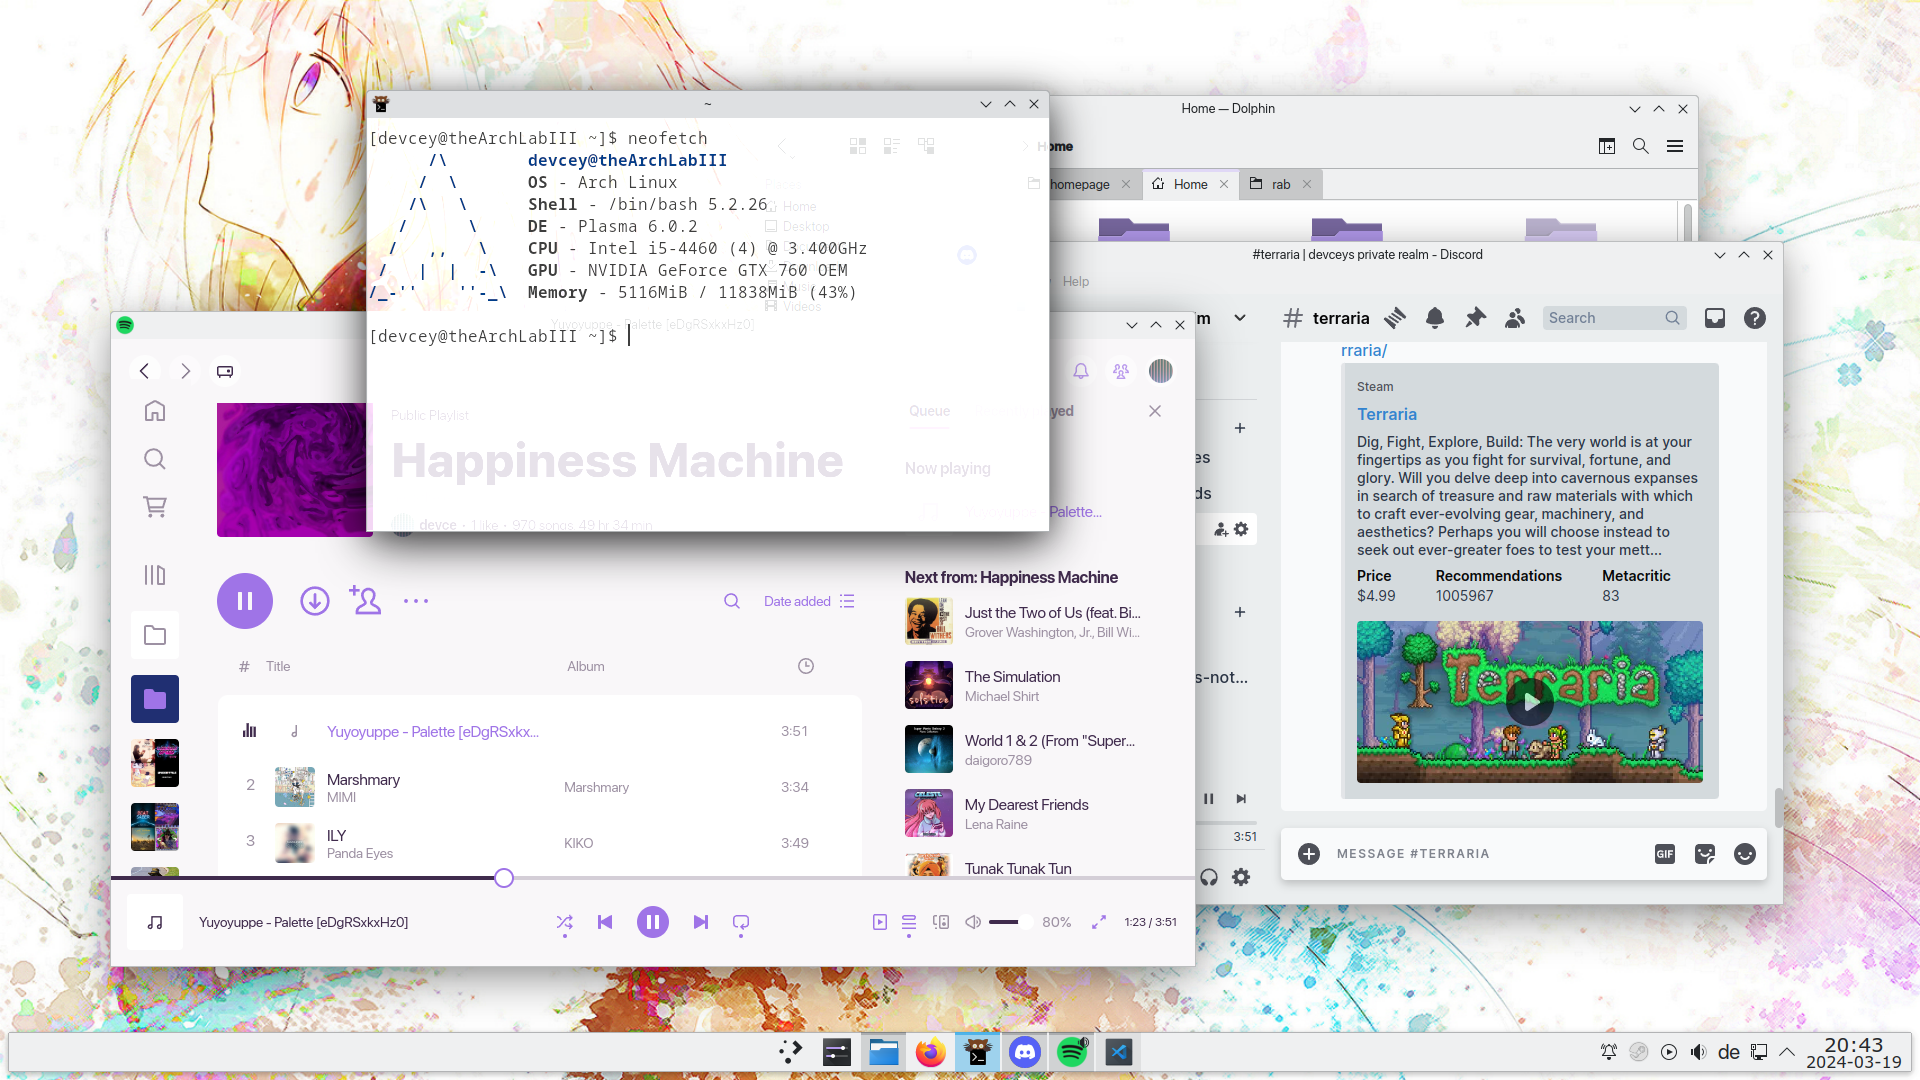Launch Firefox from taskbar
Viewport: 1920px width, 1080px height.
pyautogui.click(x=931, y=1052)
